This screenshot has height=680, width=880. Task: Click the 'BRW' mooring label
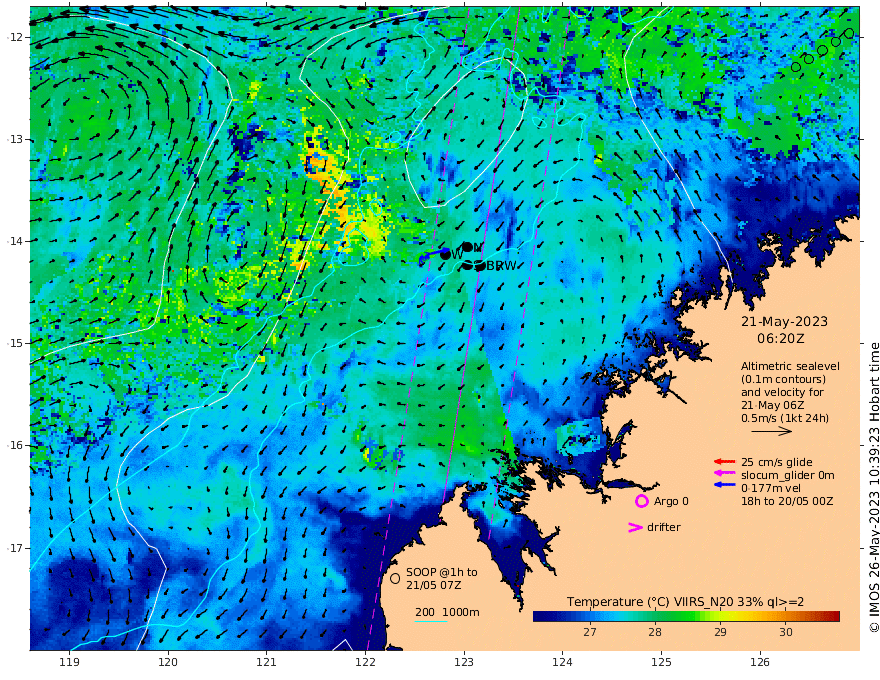(x=501, y=266)
